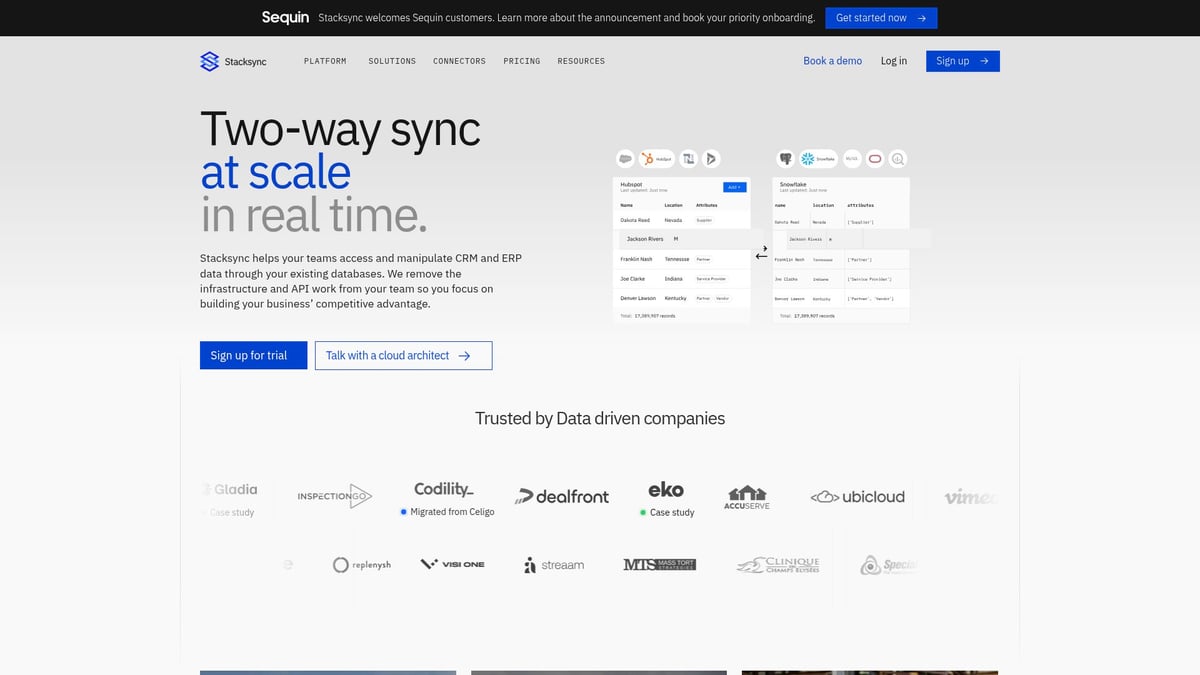
Task: Open the RESOURCES dropdown
Action: click(581, 61)
